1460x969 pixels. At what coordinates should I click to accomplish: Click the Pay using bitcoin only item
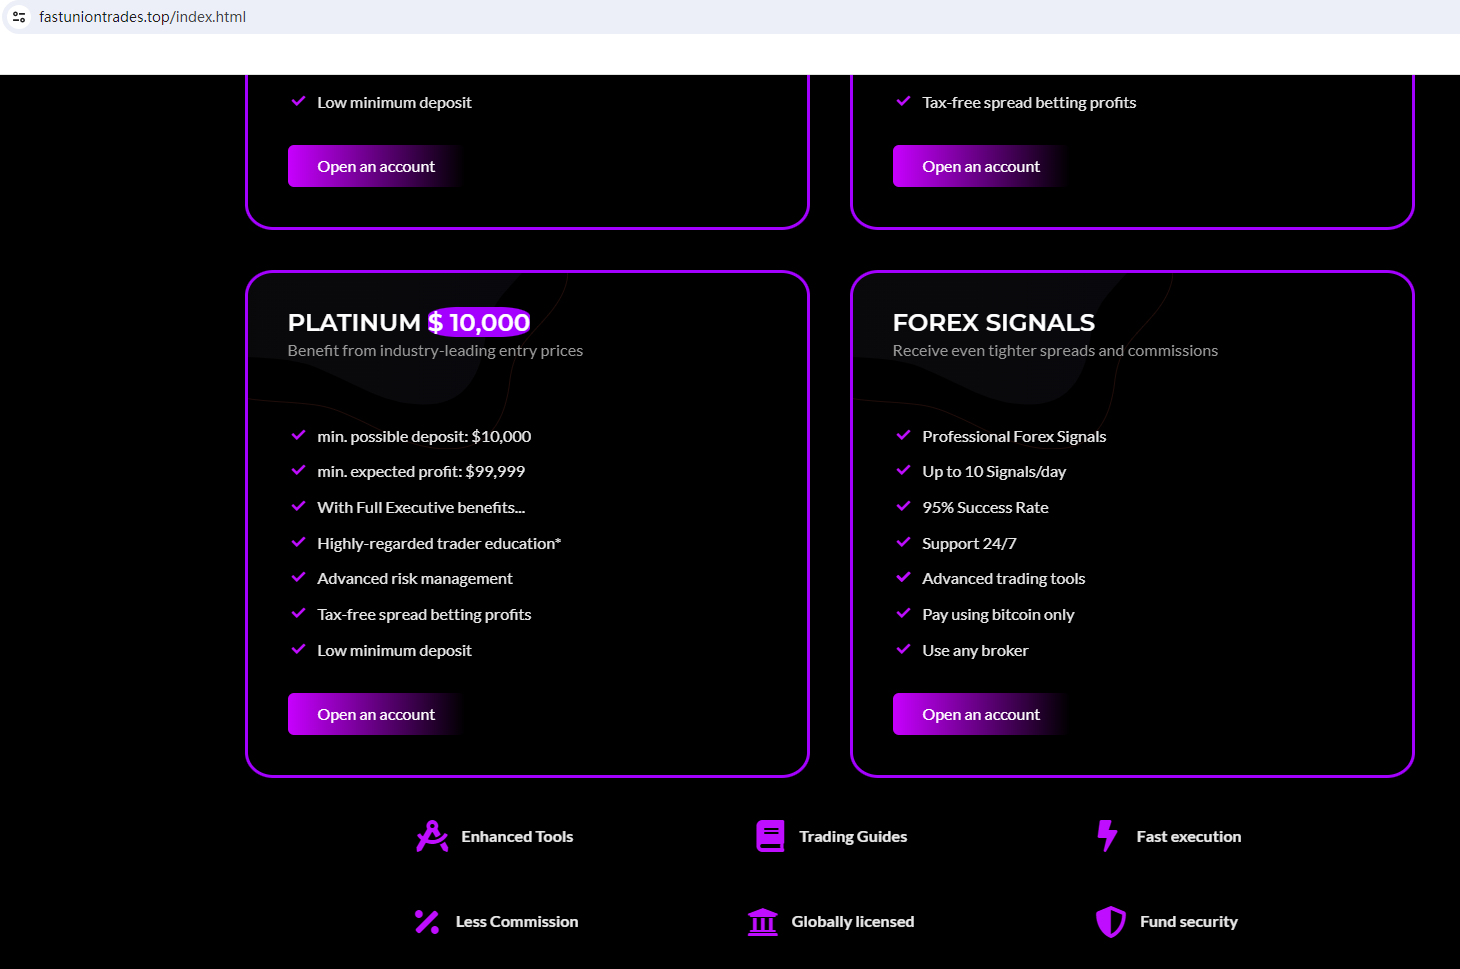[x=998, y=614]
